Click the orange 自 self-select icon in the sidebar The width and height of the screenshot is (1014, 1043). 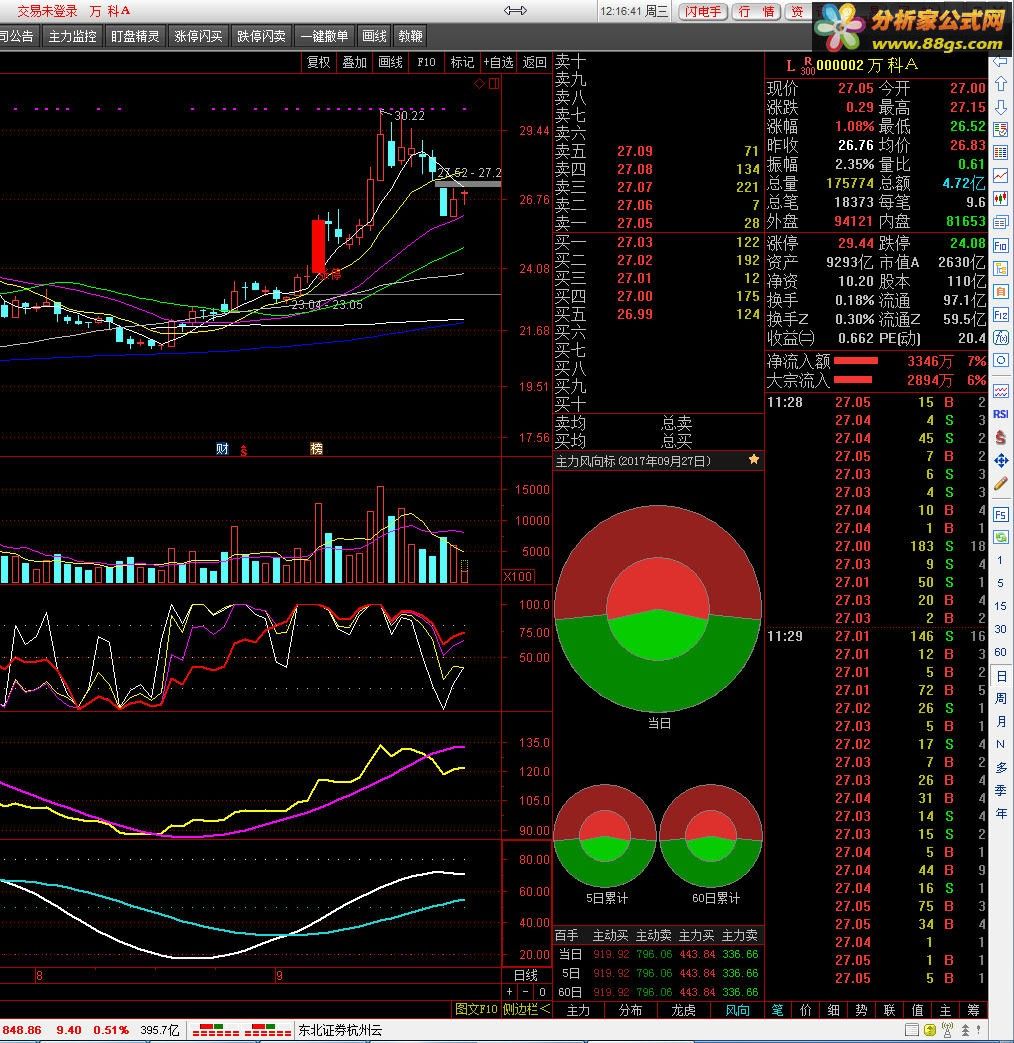click(1001, 291)
